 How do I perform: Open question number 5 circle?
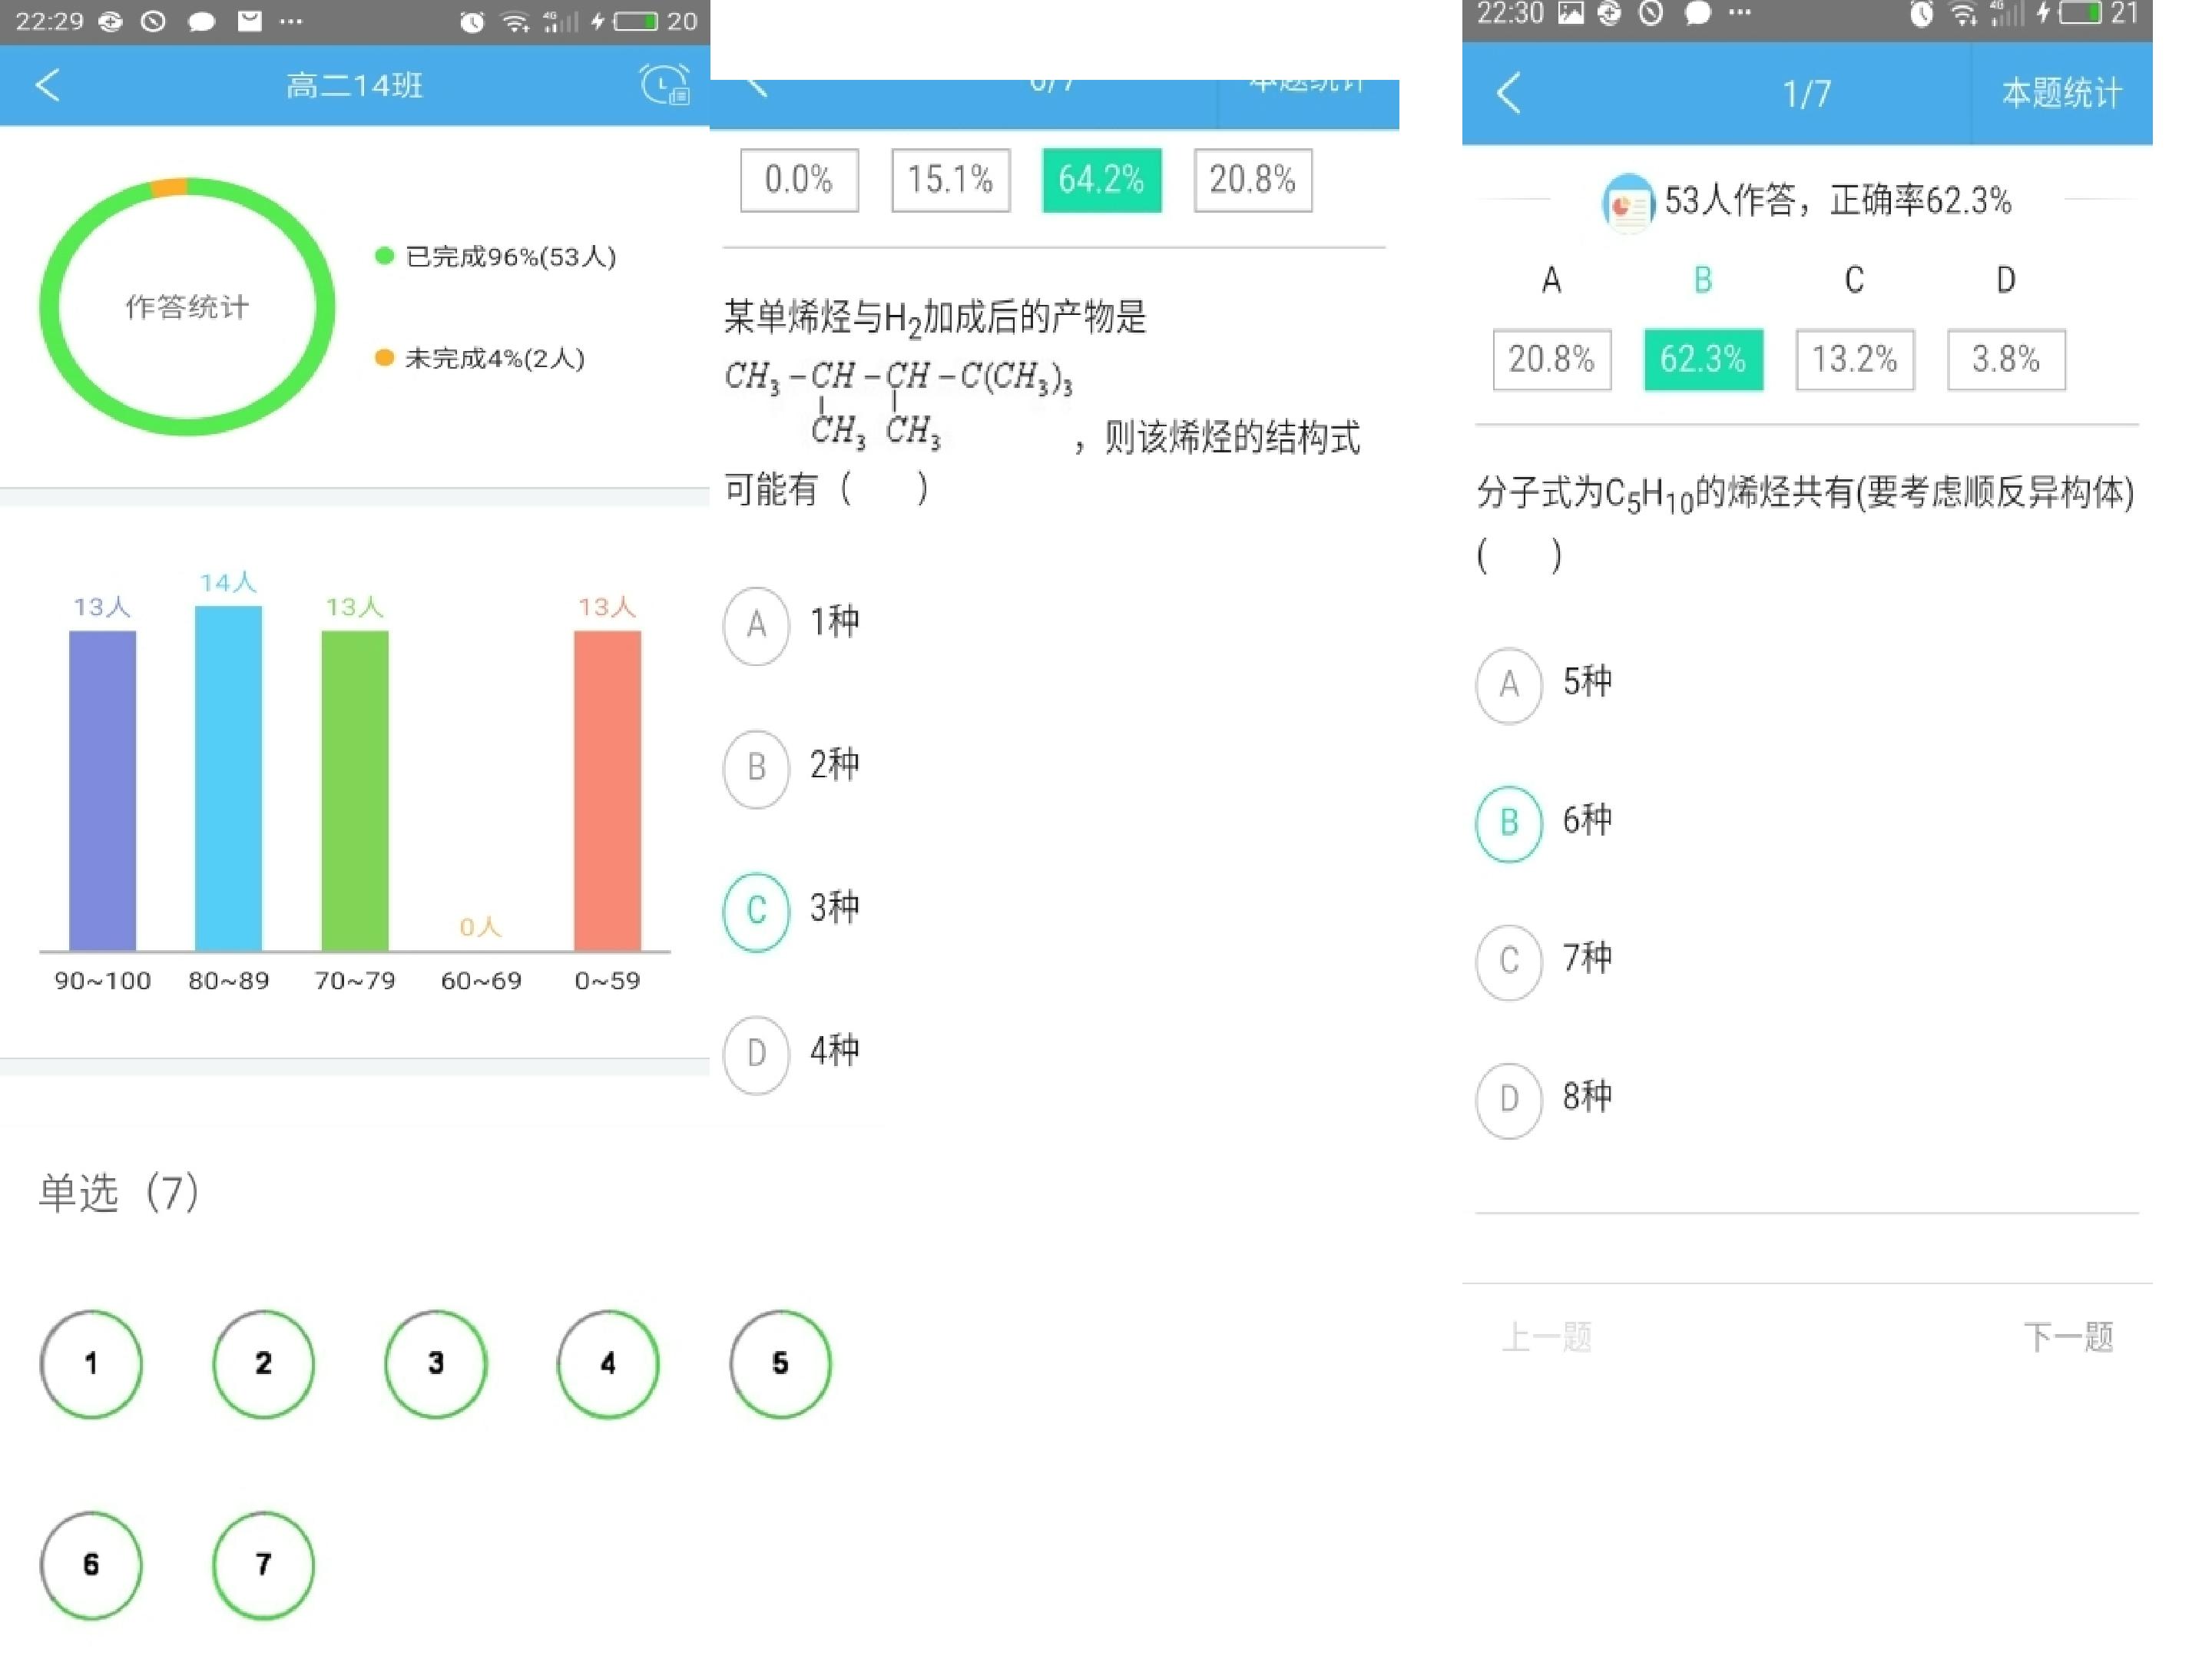point(780,1364)
